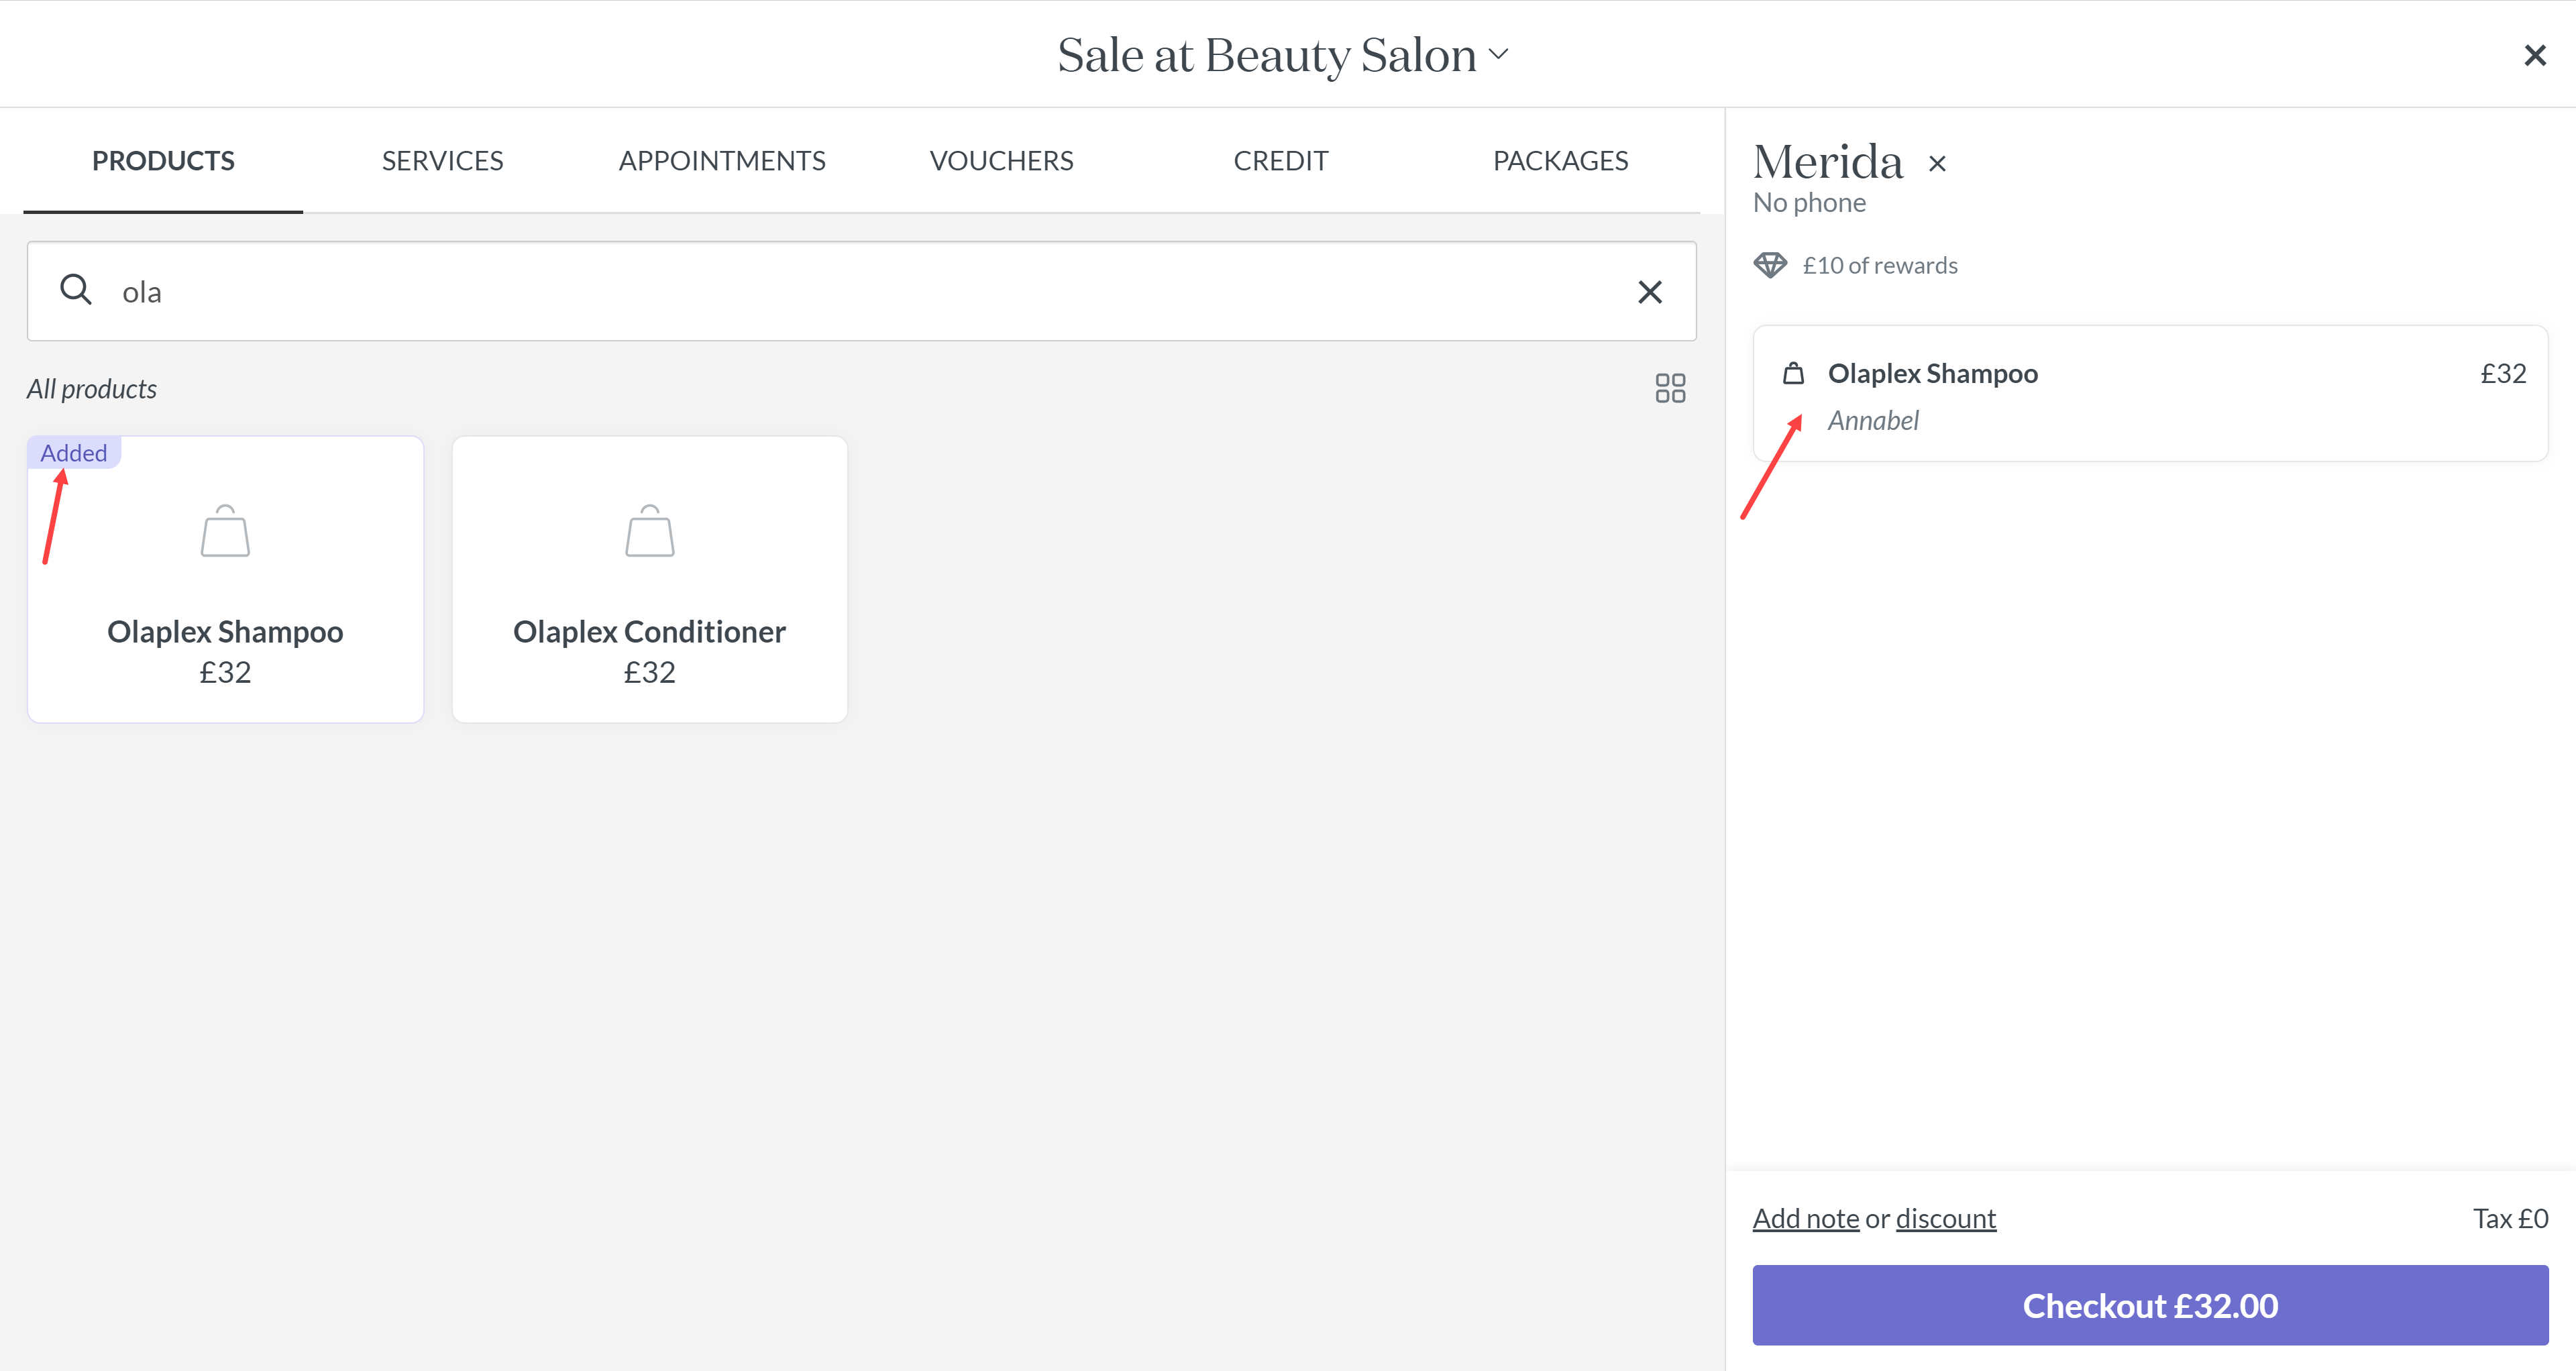Click the Checkout £32.00 button
The image size is (2576, 1371).
click(x=2150, y=1305)
